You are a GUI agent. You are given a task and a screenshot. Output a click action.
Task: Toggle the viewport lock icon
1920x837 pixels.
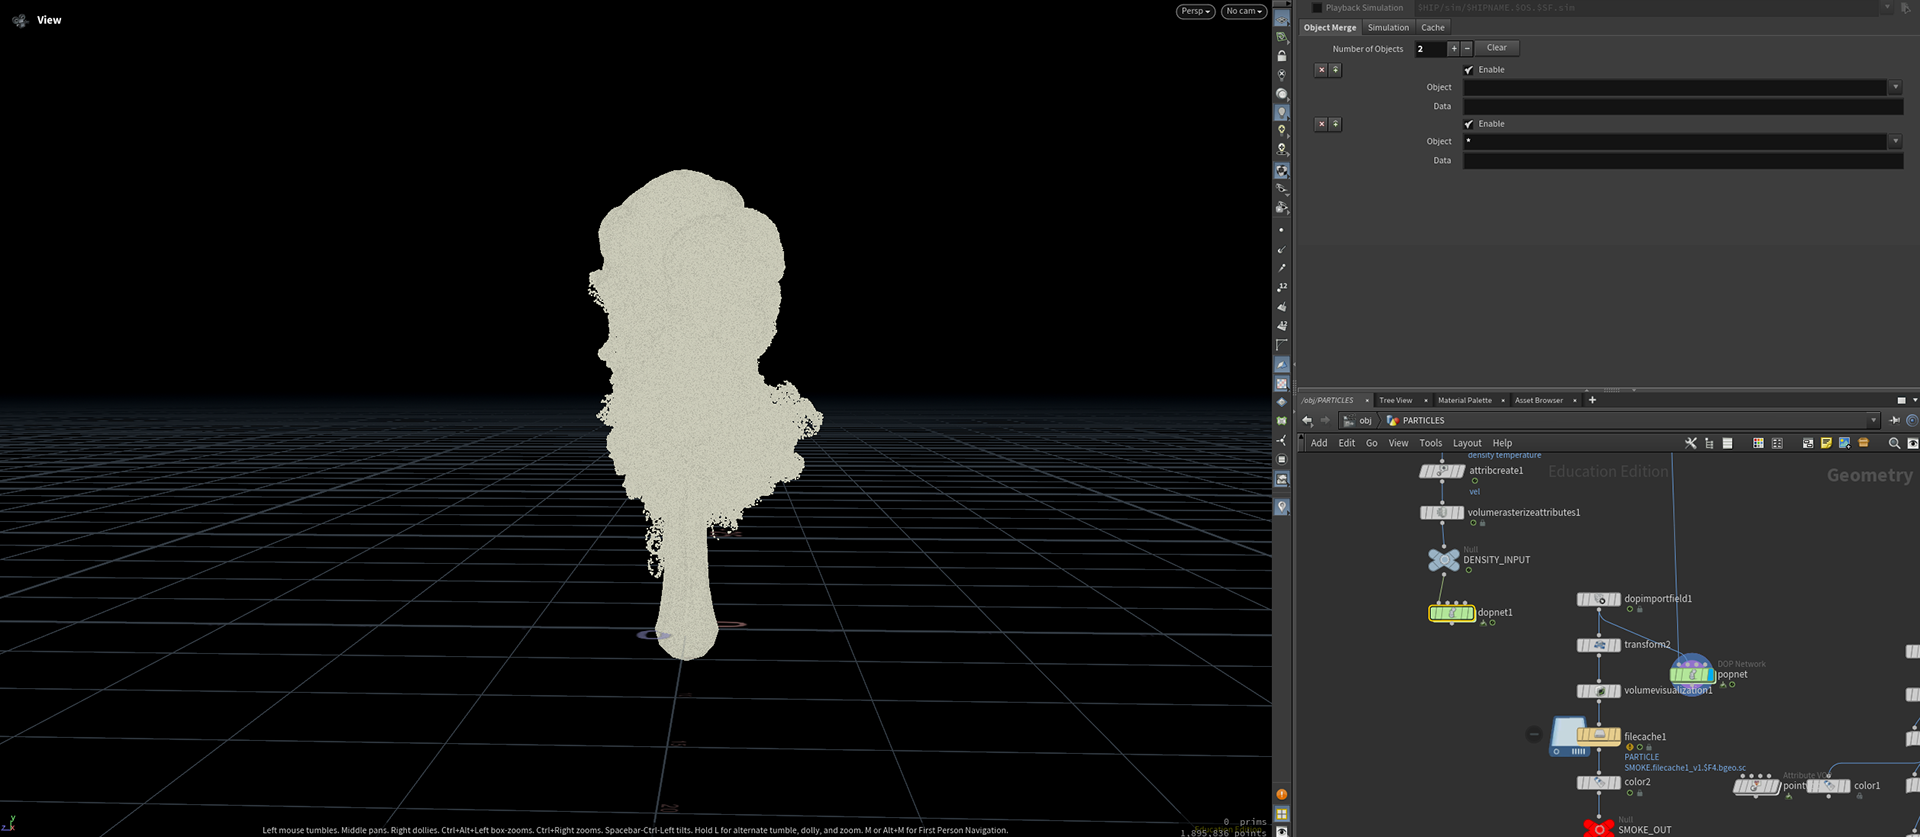click(x=1282, y=56)
